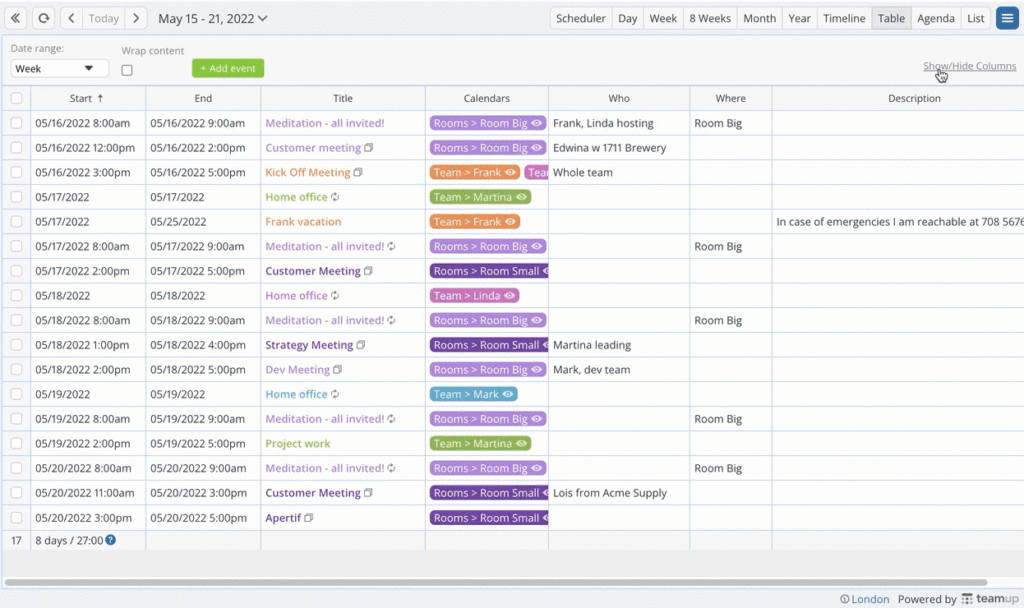Switch to Timeline view
This screenshot has width=1024, height=608.
click(x=844, y=18)
